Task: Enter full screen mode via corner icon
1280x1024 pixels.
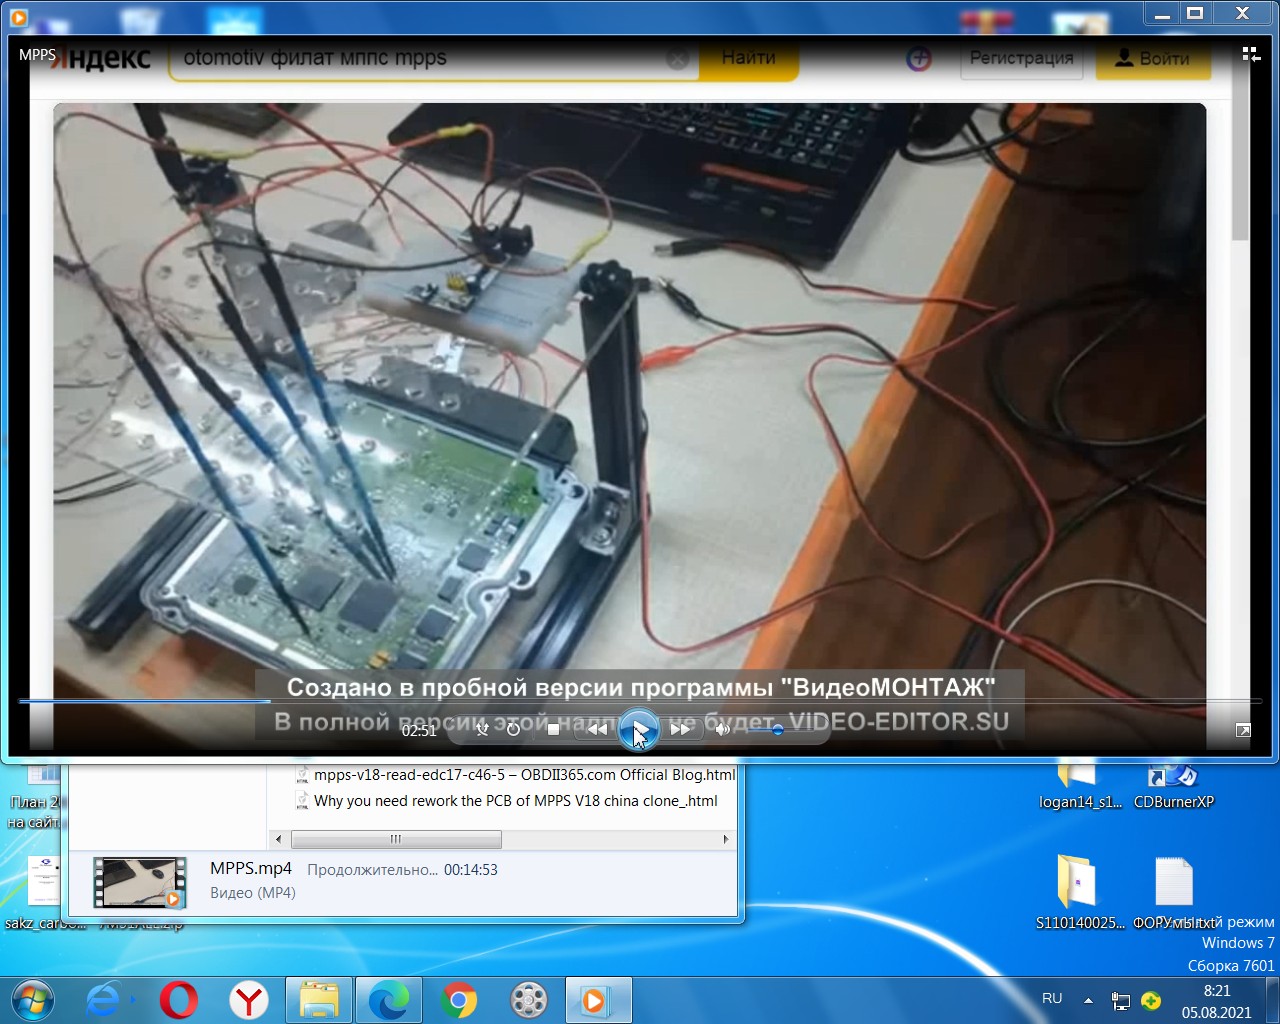Action: click(1243, 731)
